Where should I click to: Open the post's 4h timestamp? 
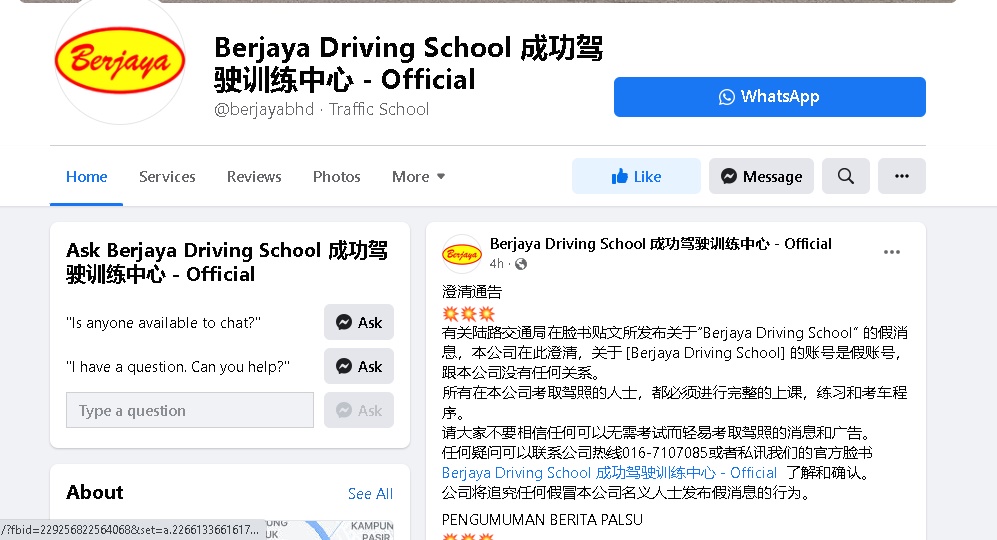496,264
